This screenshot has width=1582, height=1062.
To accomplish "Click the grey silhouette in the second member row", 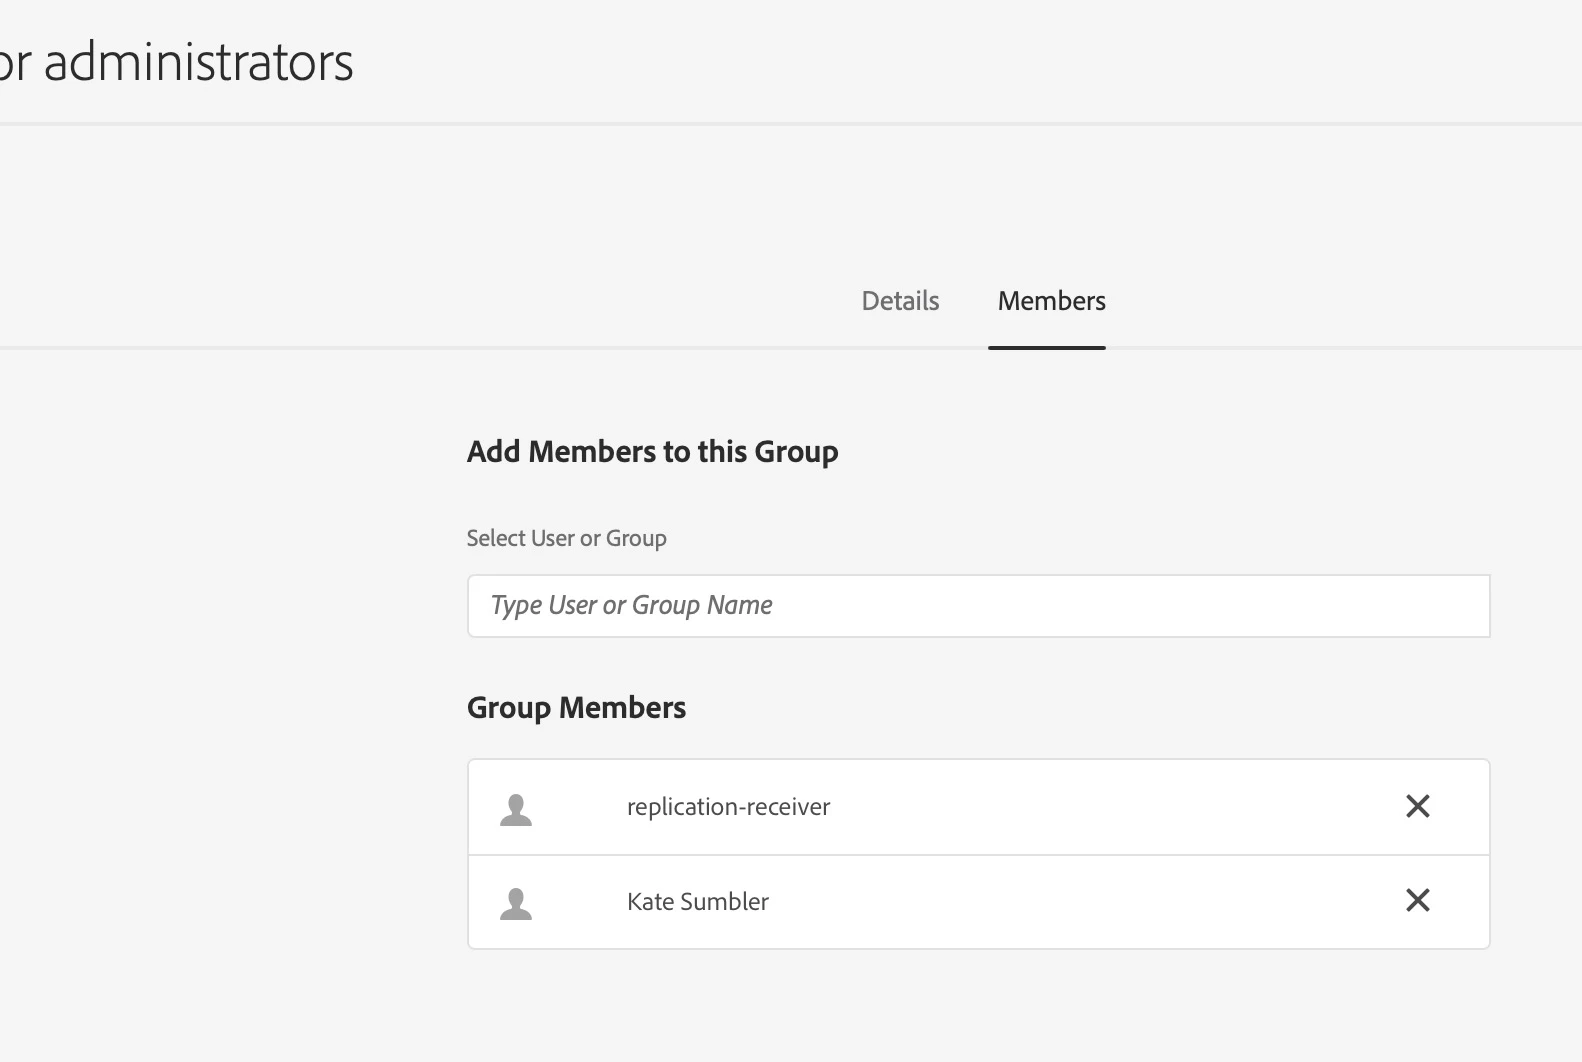I will coord(516,903).
